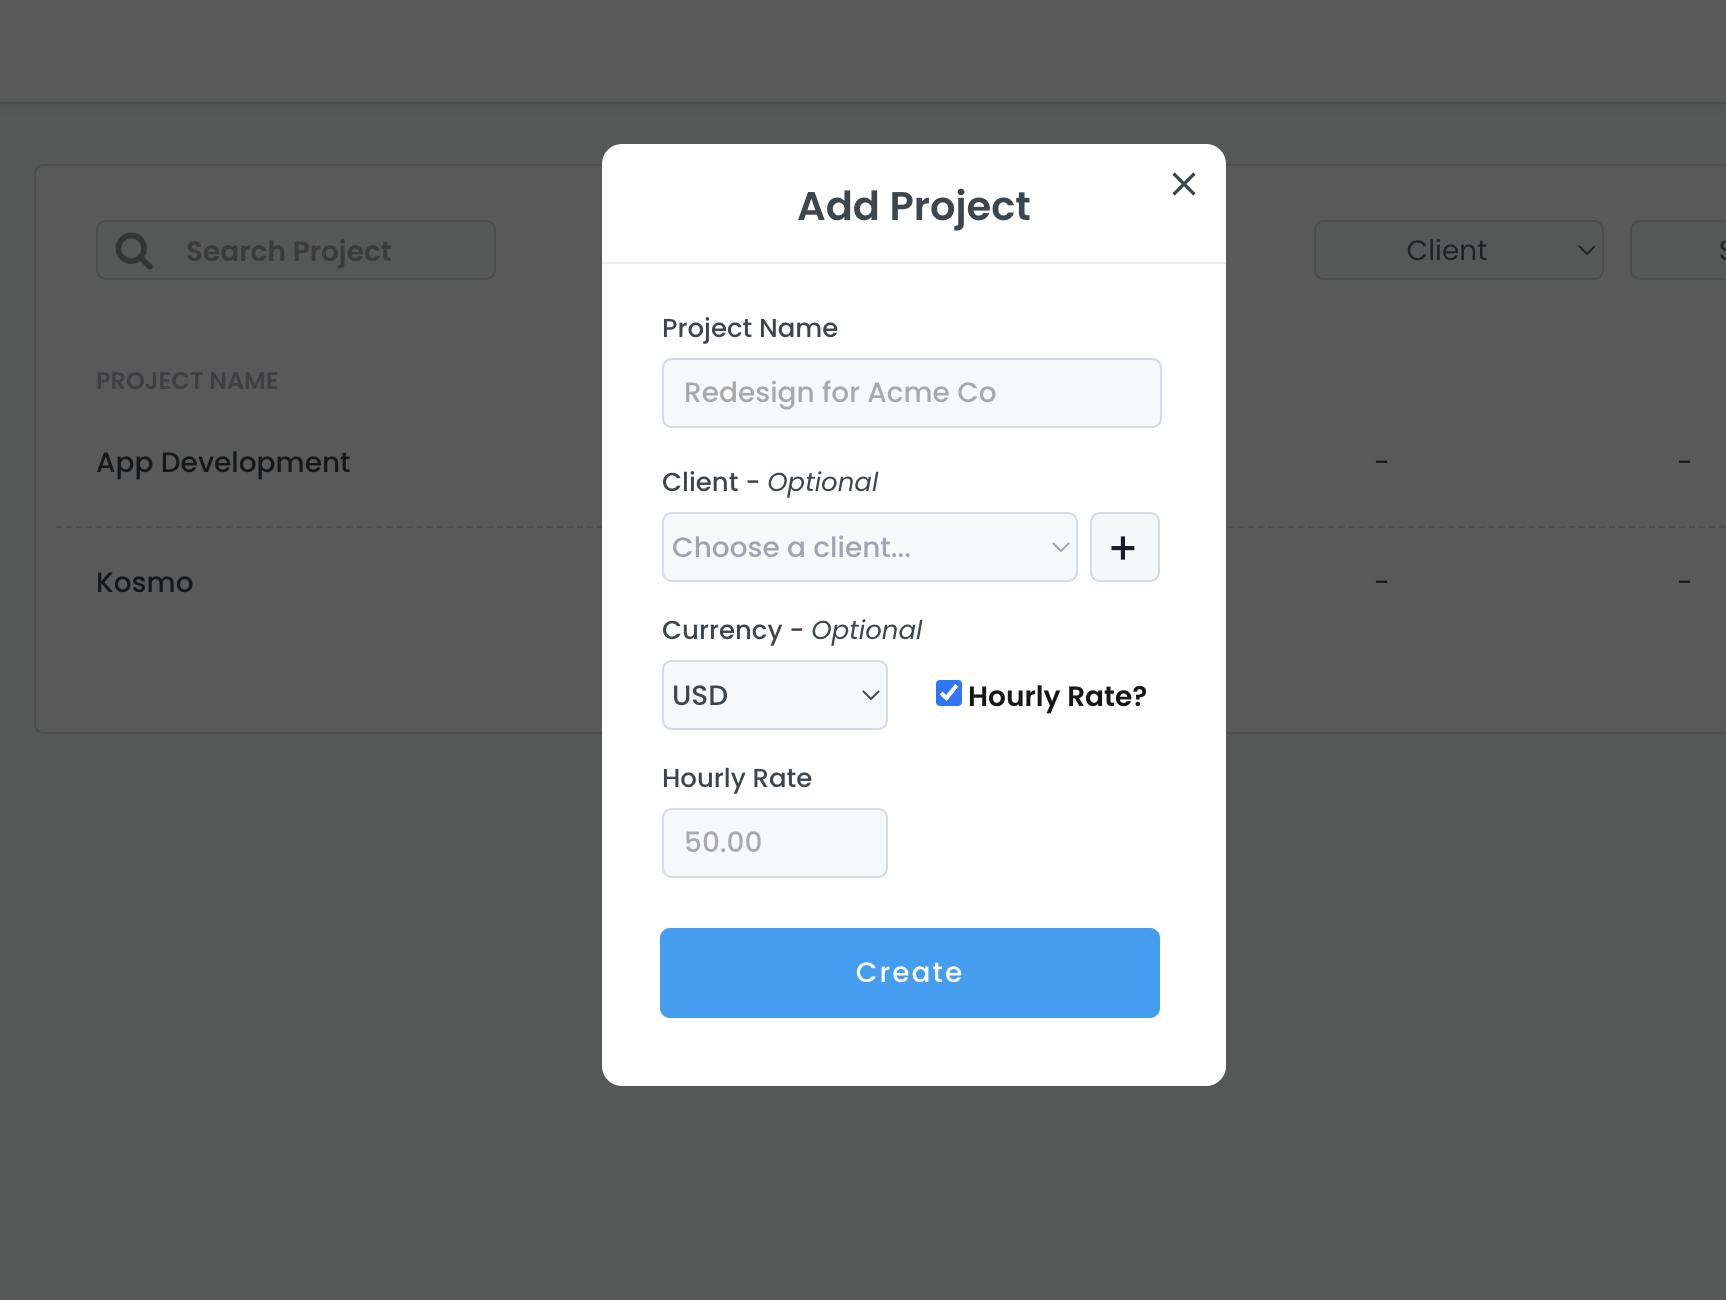This screenshot has width=1726, height=1300.
Task: Focus the Redesign for Acme Co placeholder field
Action: (911, 392)
